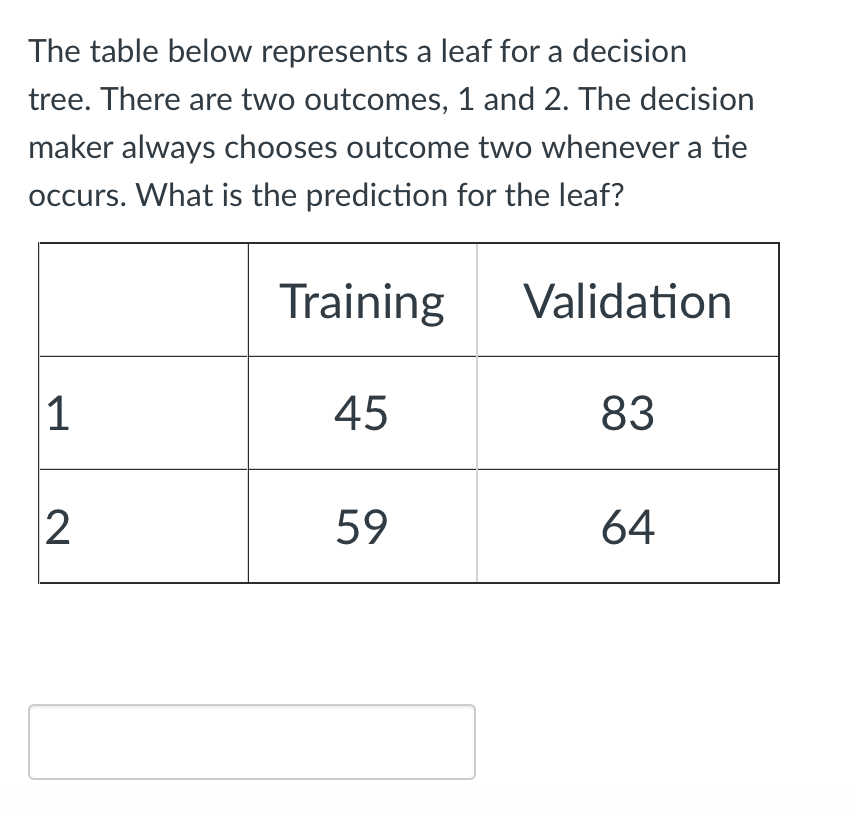Click the whitespace below the table
This screenshot has width=856, height=816.
tap(410, 640)
